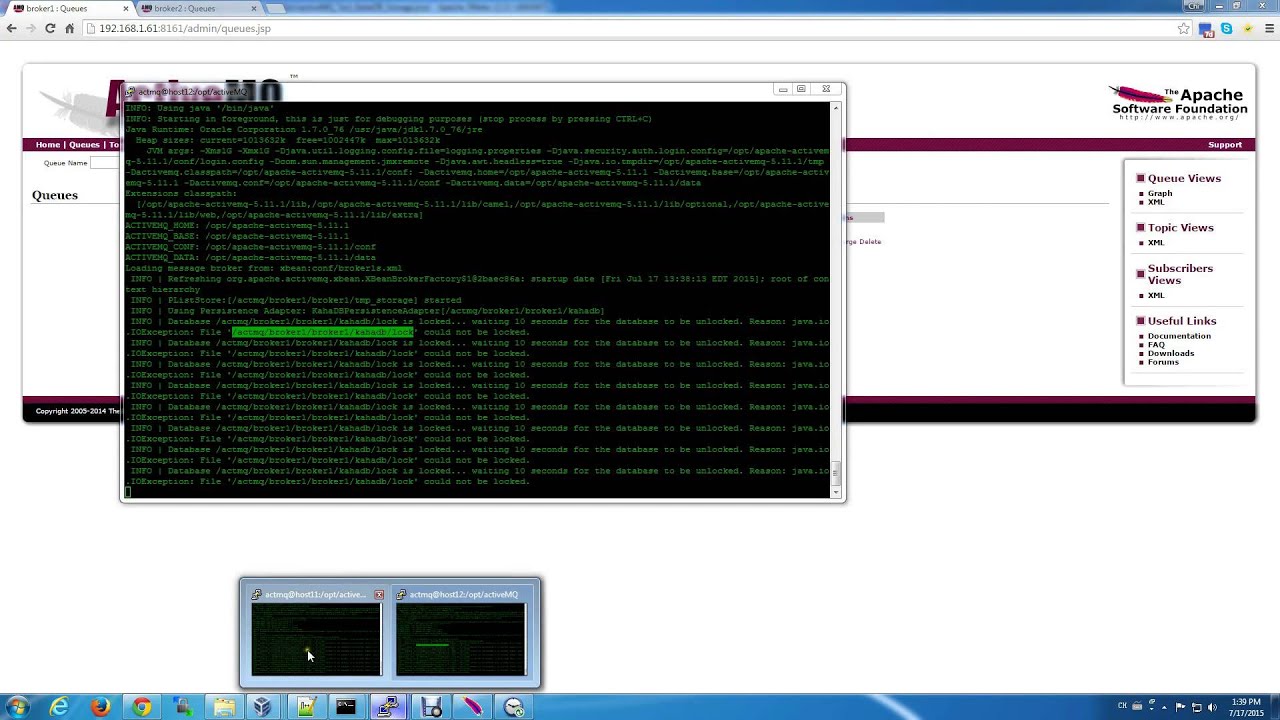Click the Windows Start orb
This screenshot has width=1280, height=720.
pyautogui.click(x=17, y=707)
